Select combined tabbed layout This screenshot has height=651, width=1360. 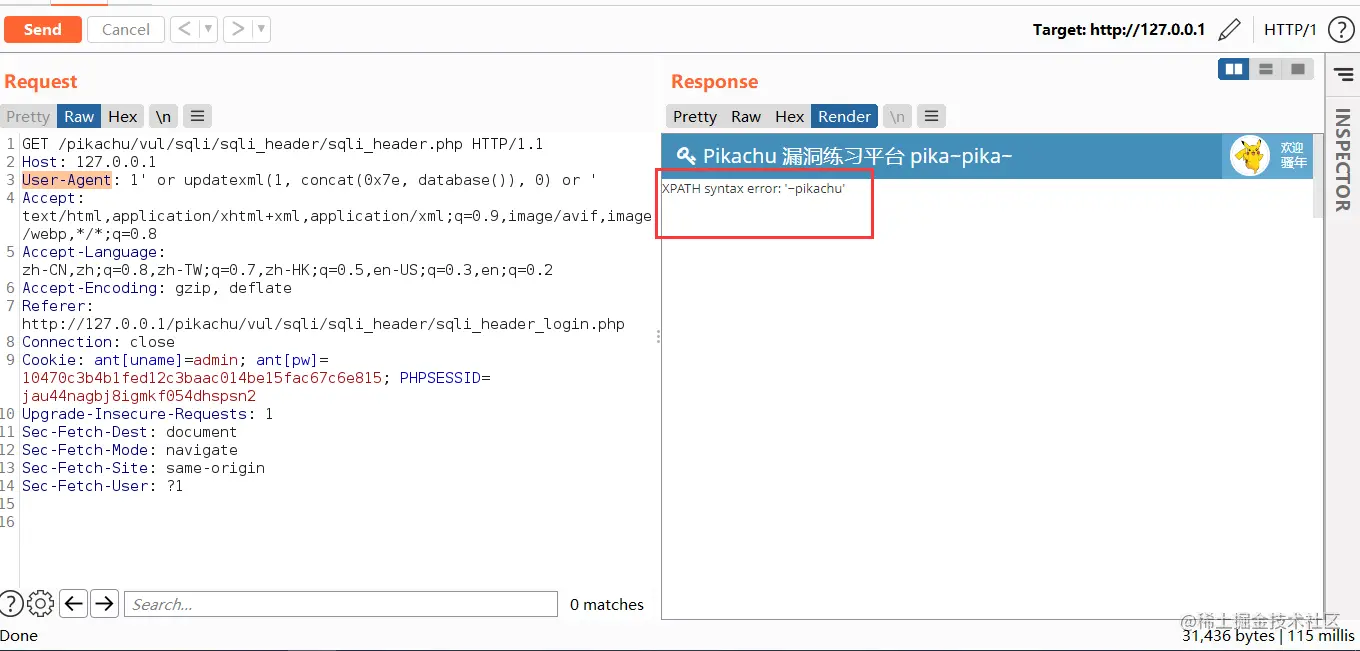[1297, 69]
